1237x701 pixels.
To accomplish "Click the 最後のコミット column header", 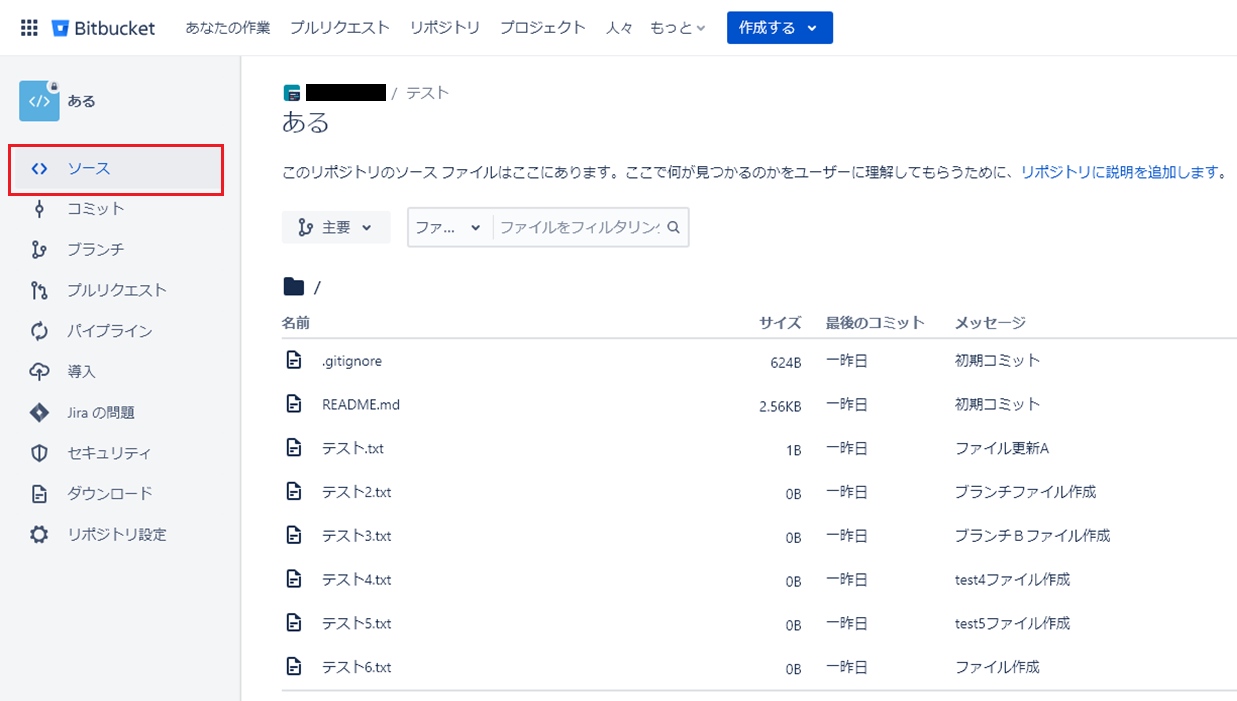I will [875, 322].
